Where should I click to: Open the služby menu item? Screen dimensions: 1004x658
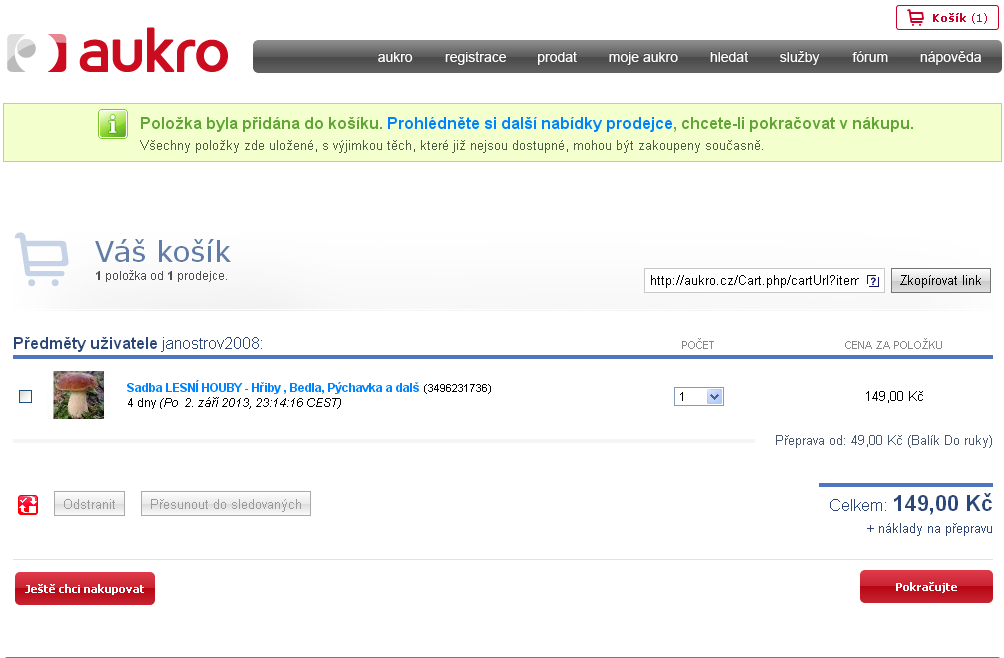click(799, 57)
